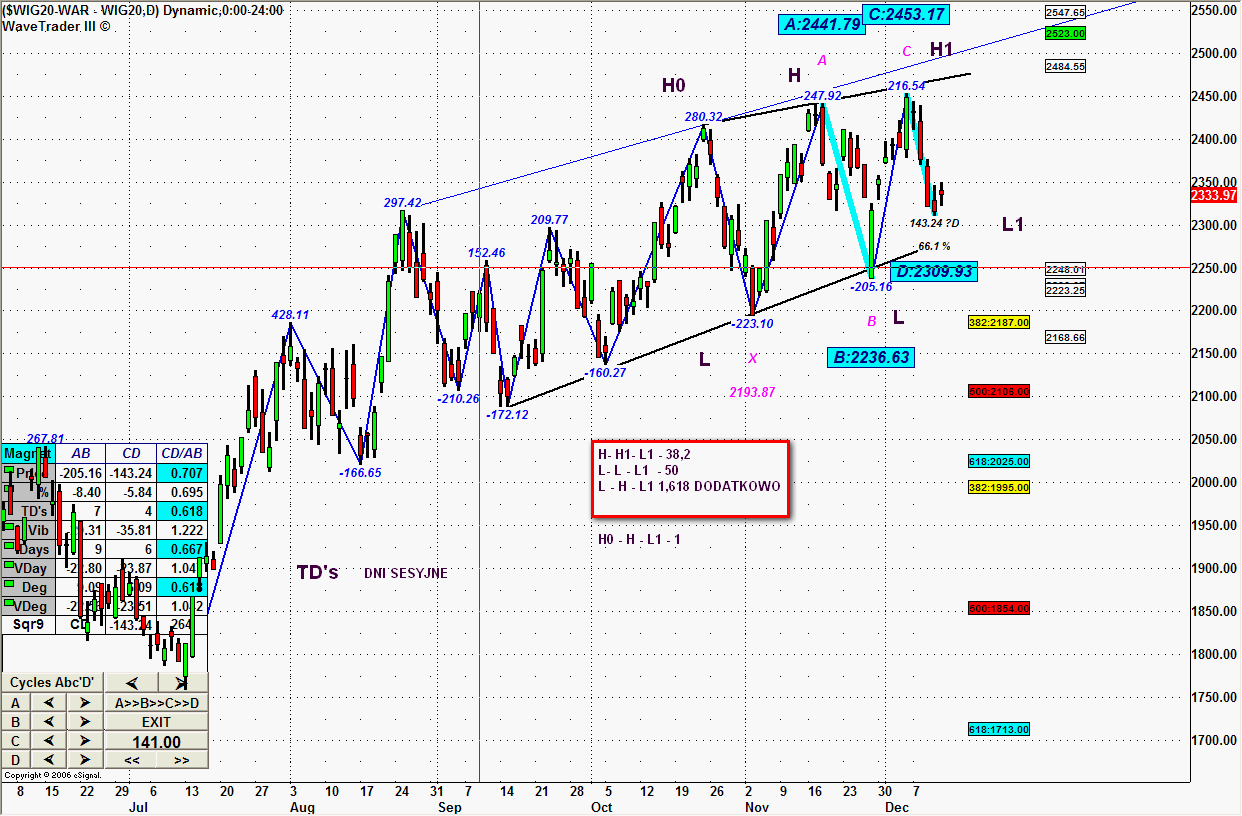Click the left arrow in row A

pos(47,702)
